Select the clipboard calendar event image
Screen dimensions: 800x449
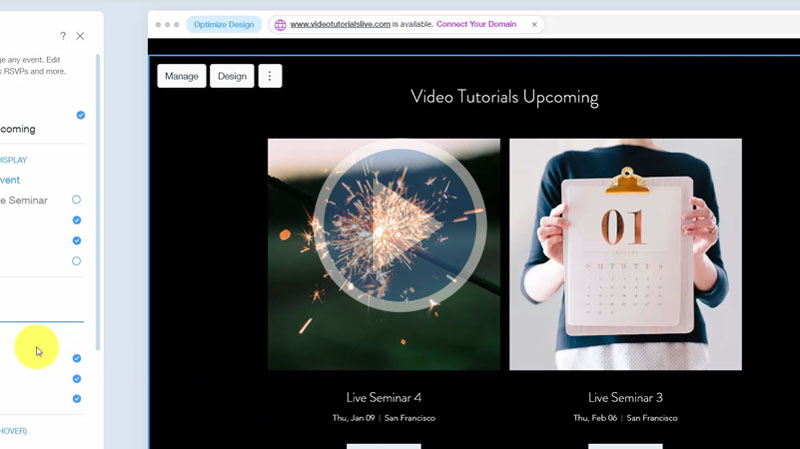625,254
